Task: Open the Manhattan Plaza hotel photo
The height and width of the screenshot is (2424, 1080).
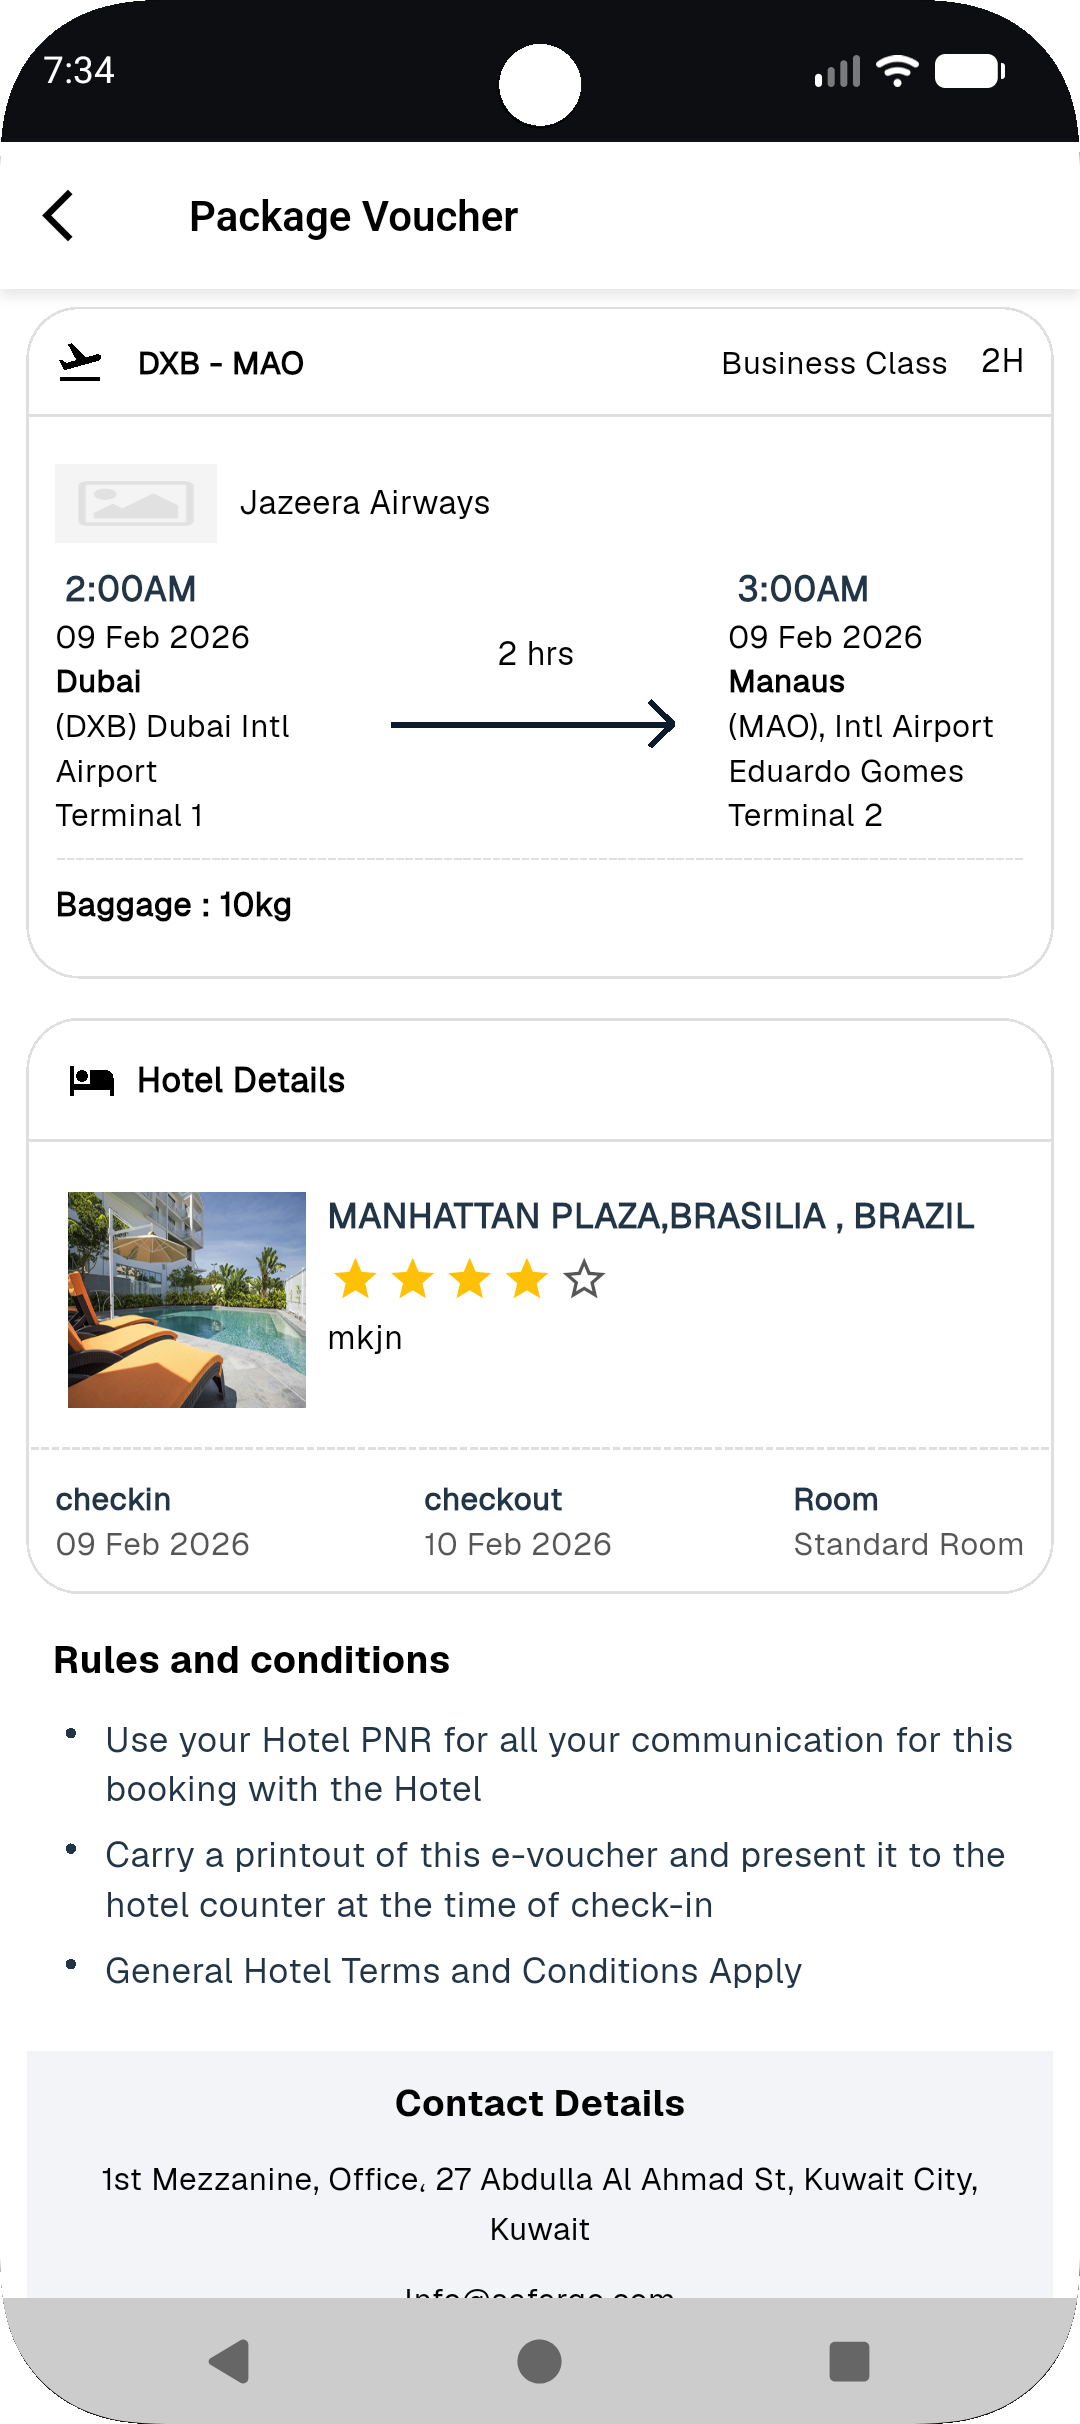Action: pyautogui.click(x=187, y=1299)
